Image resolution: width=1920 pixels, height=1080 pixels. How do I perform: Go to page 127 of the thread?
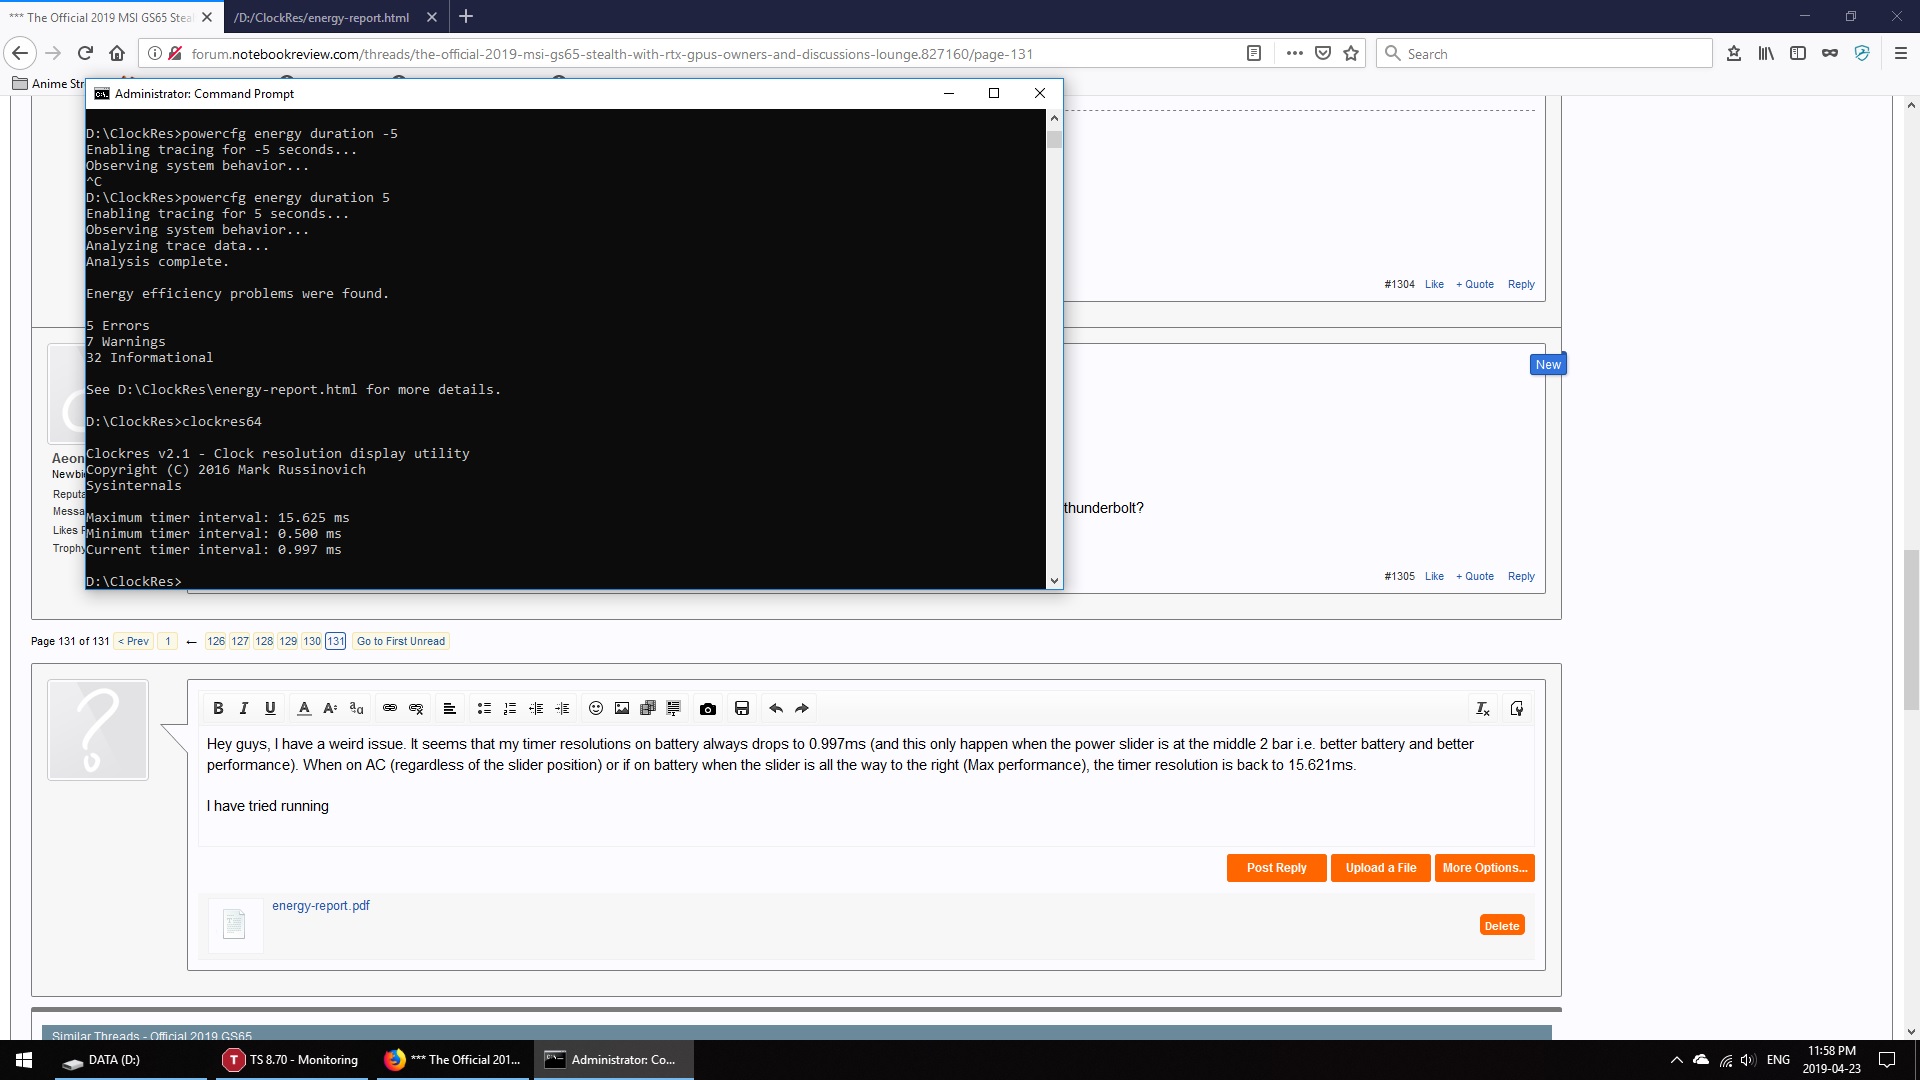coord(240,641)
